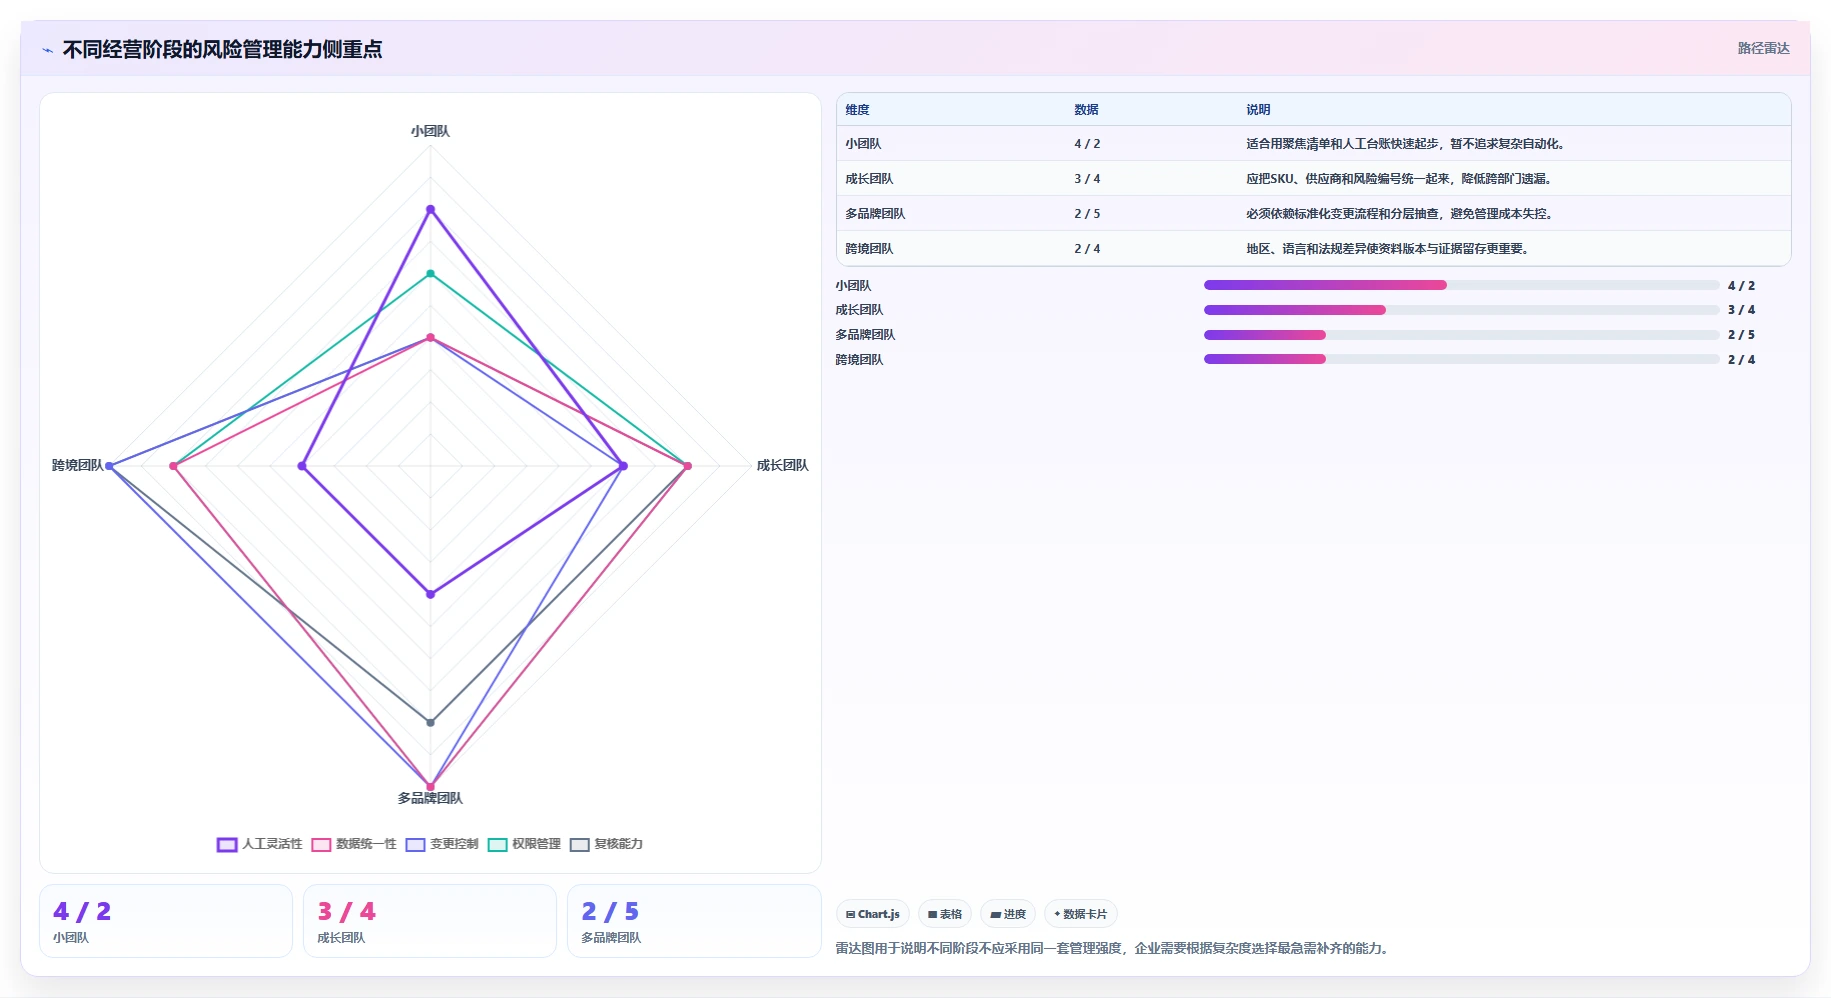Viewport: 1831px width, 998px height.
Task: Click the gray 复核能力 point on 多品牌团队 axis
Action: click(431, 722)
